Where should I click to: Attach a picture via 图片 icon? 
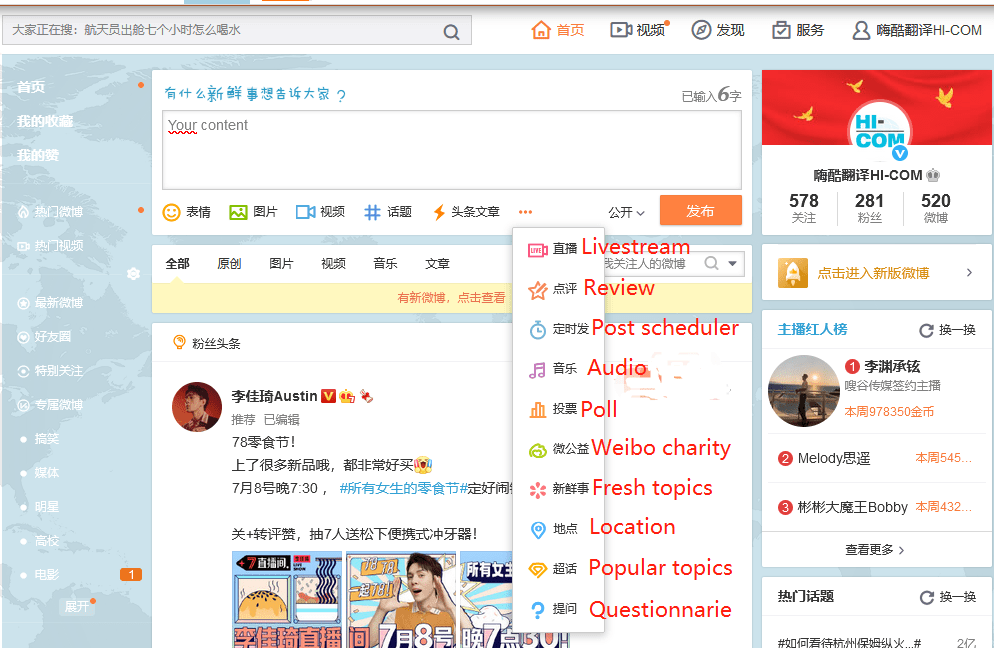pos(253,212)
